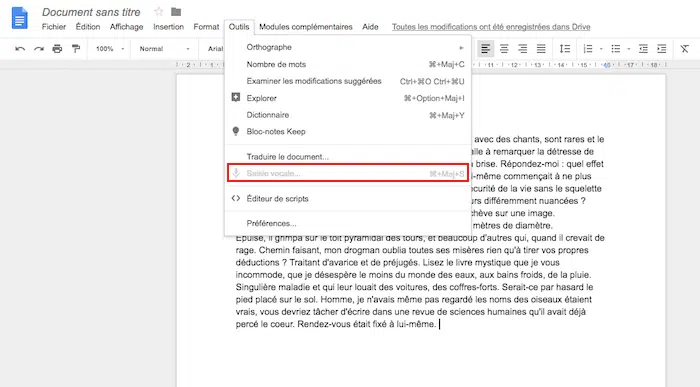Open the Modules complémentaires menu

click(305, 27)
